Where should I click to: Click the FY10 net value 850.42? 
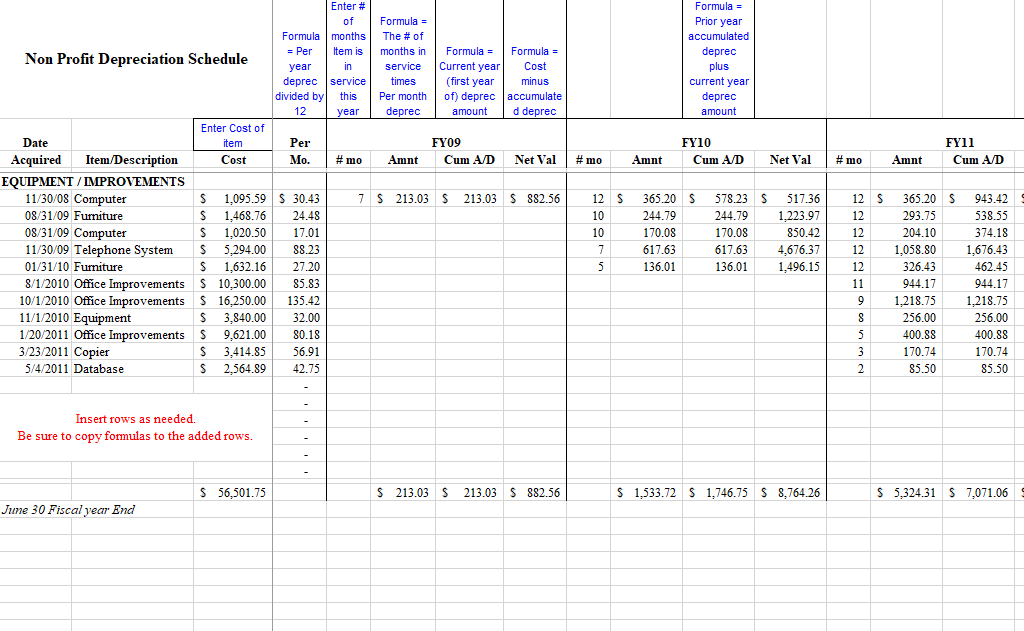click(x=803, y=233)
